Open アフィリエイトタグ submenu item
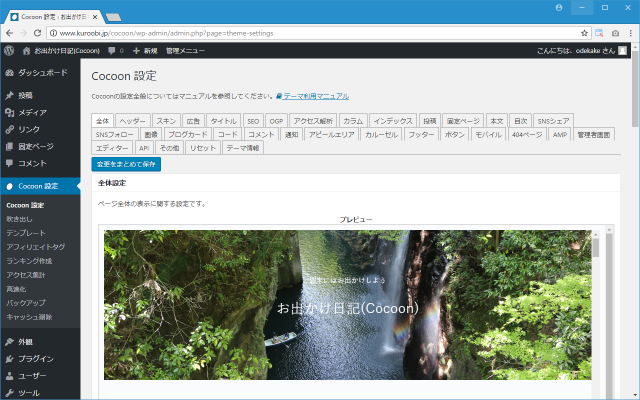Screen dimensions: 640x400 (x=36, y=247)
